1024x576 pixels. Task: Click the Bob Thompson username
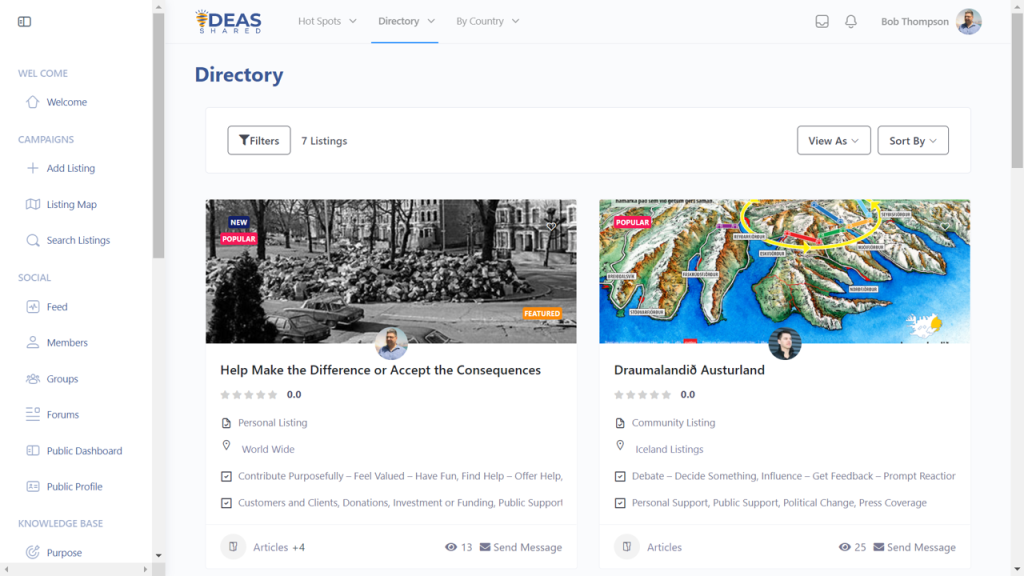pos(914,22)
